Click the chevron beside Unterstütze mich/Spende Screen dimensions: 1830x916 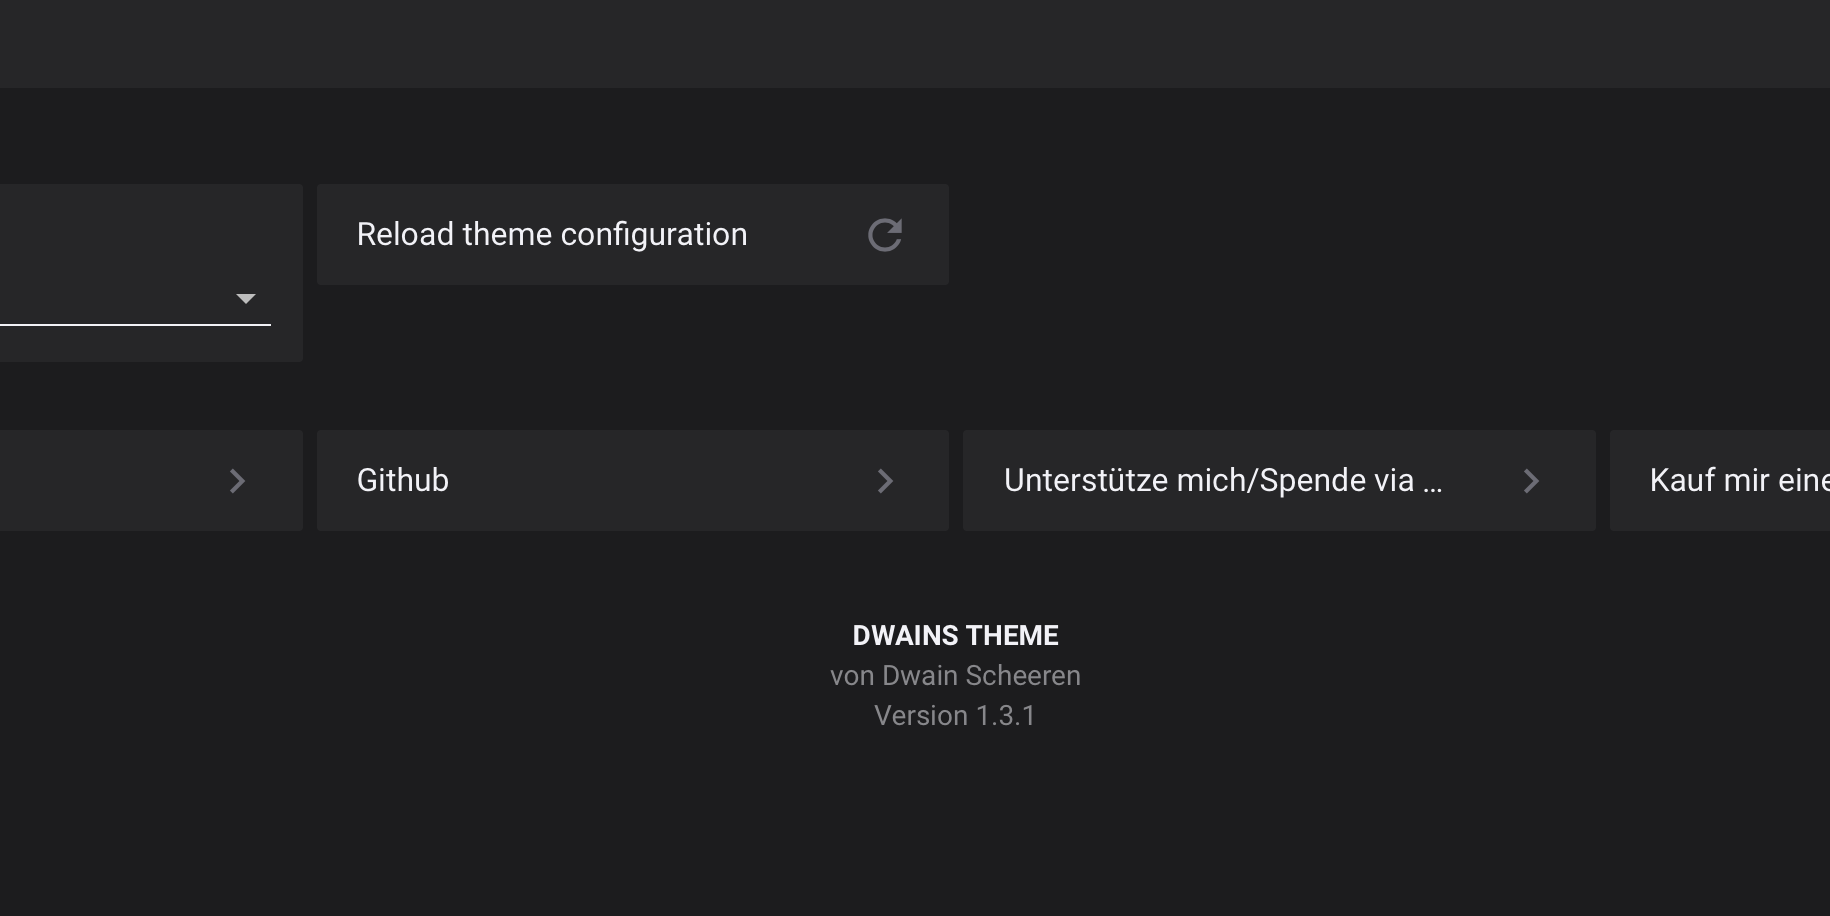pos(1531,481)
